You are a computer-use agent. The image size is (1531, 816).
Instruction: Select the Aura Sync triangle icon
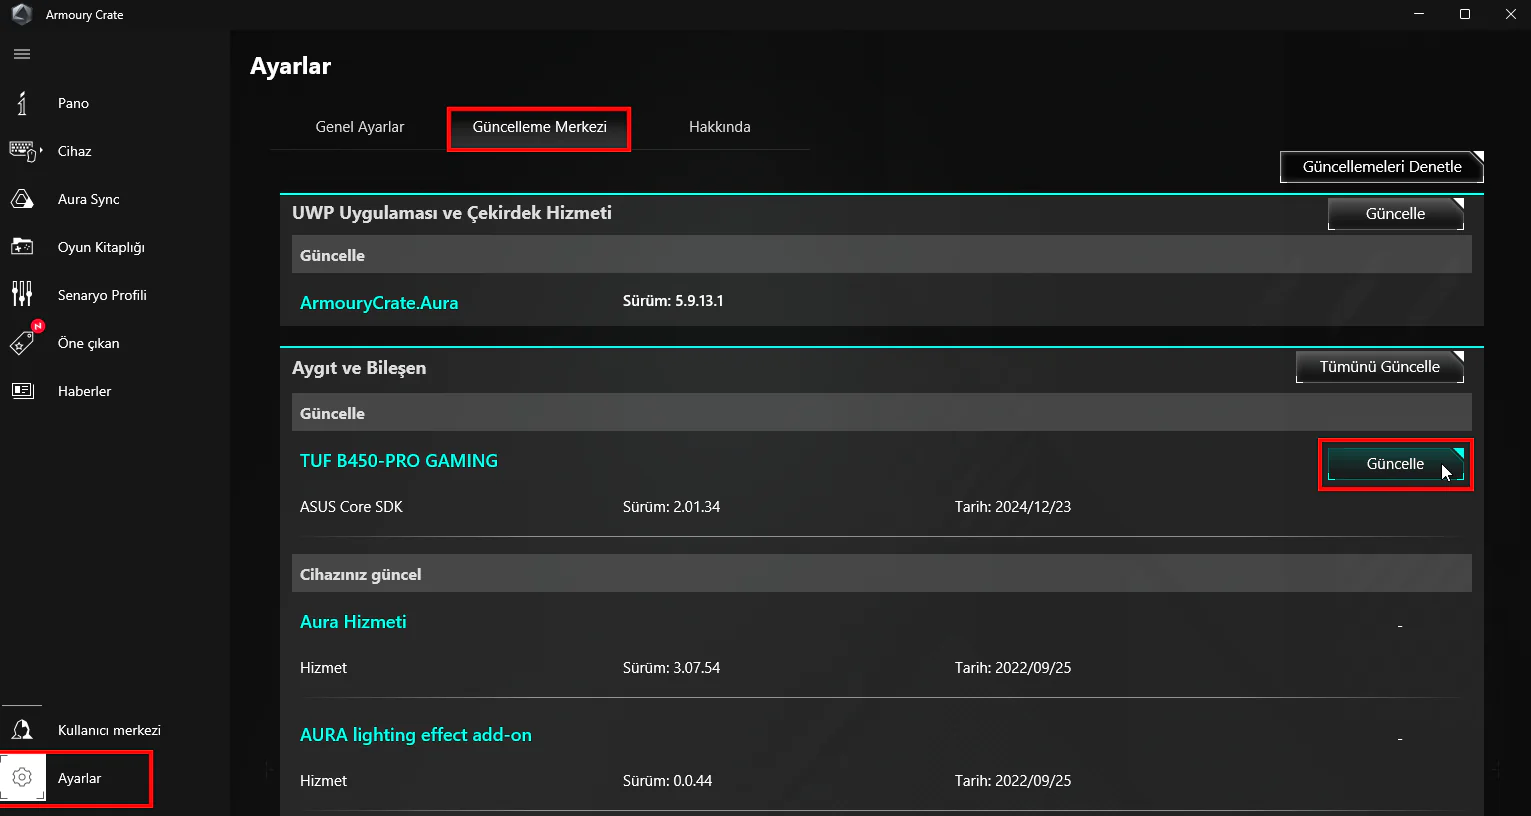(22, 199)
